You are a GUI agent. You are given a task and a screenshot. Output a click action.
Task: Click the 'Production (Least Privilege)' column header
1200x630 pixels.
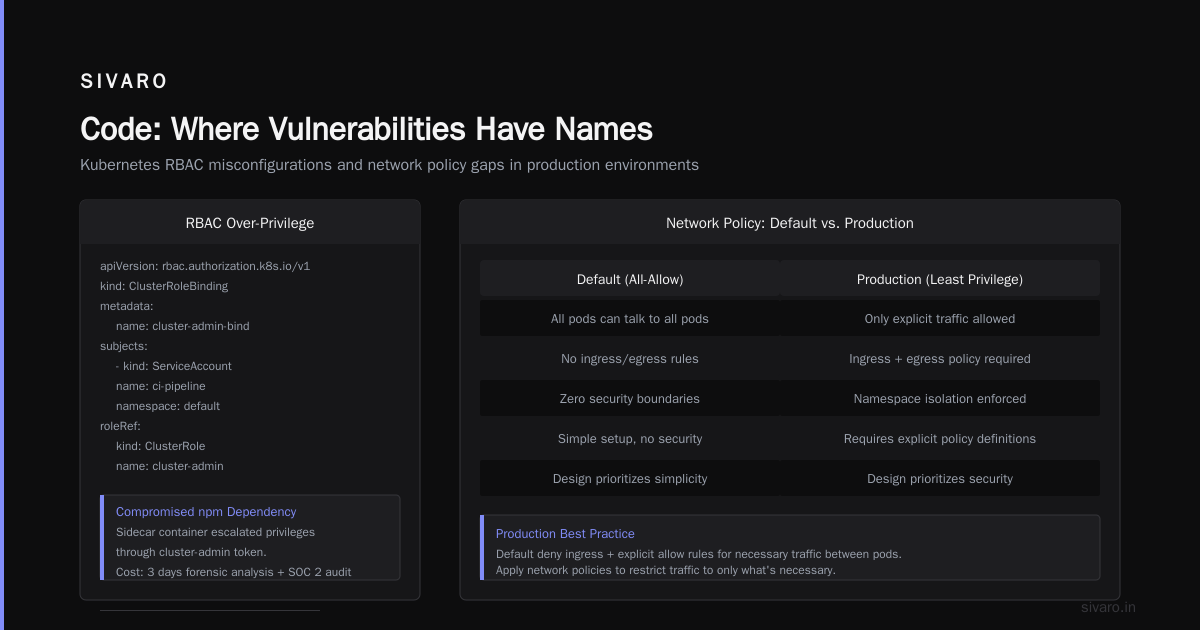[x=940, y=279]
